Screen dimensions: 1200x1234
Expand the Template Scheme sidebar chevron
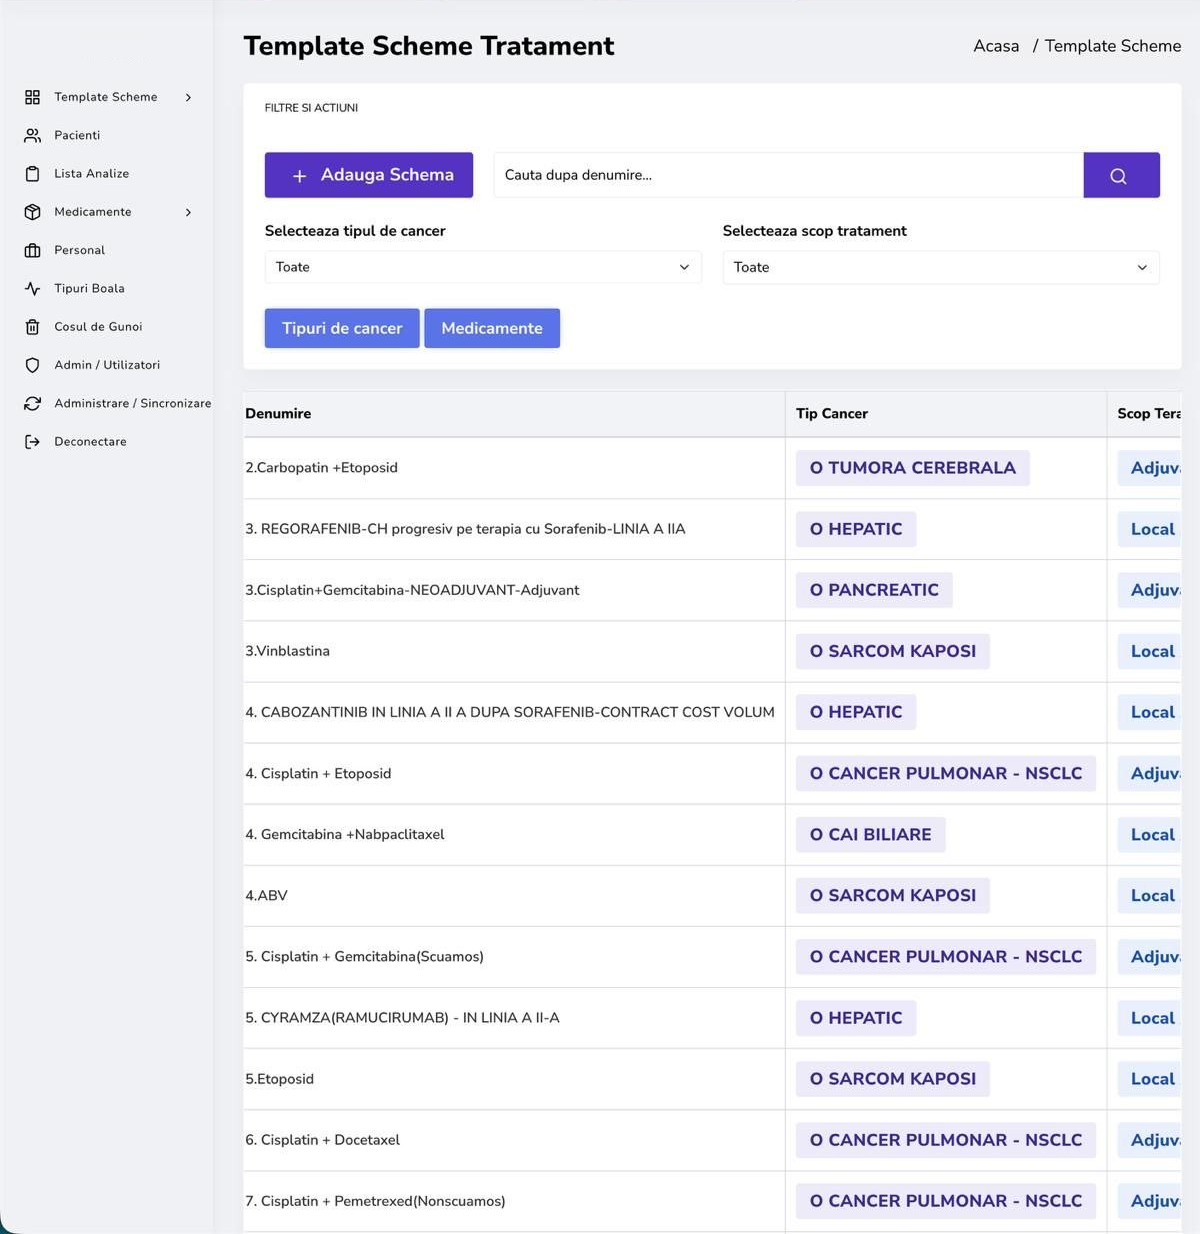click(188, 97)
